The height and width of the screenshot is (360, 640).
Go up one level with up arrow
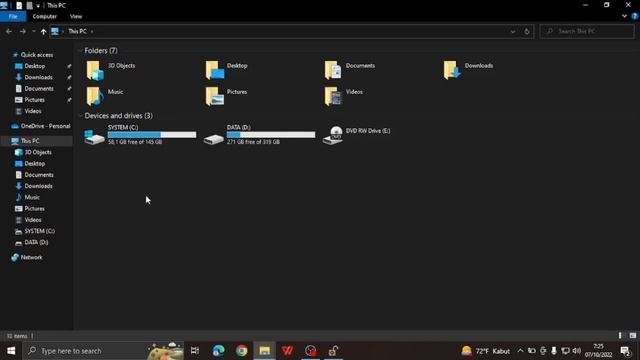[43, 31]
